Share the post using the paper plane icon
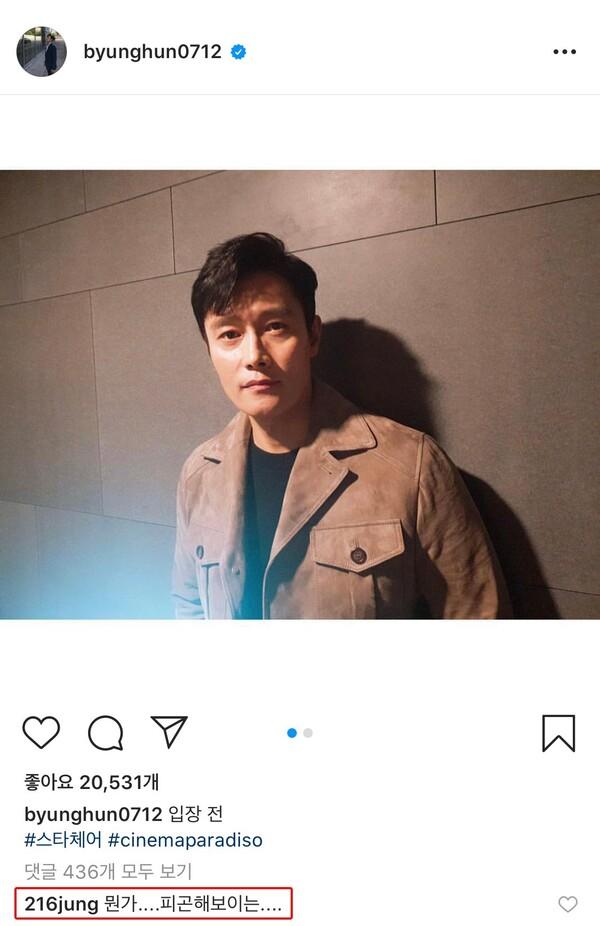This screenshot has width=600, height=926. 169,732
